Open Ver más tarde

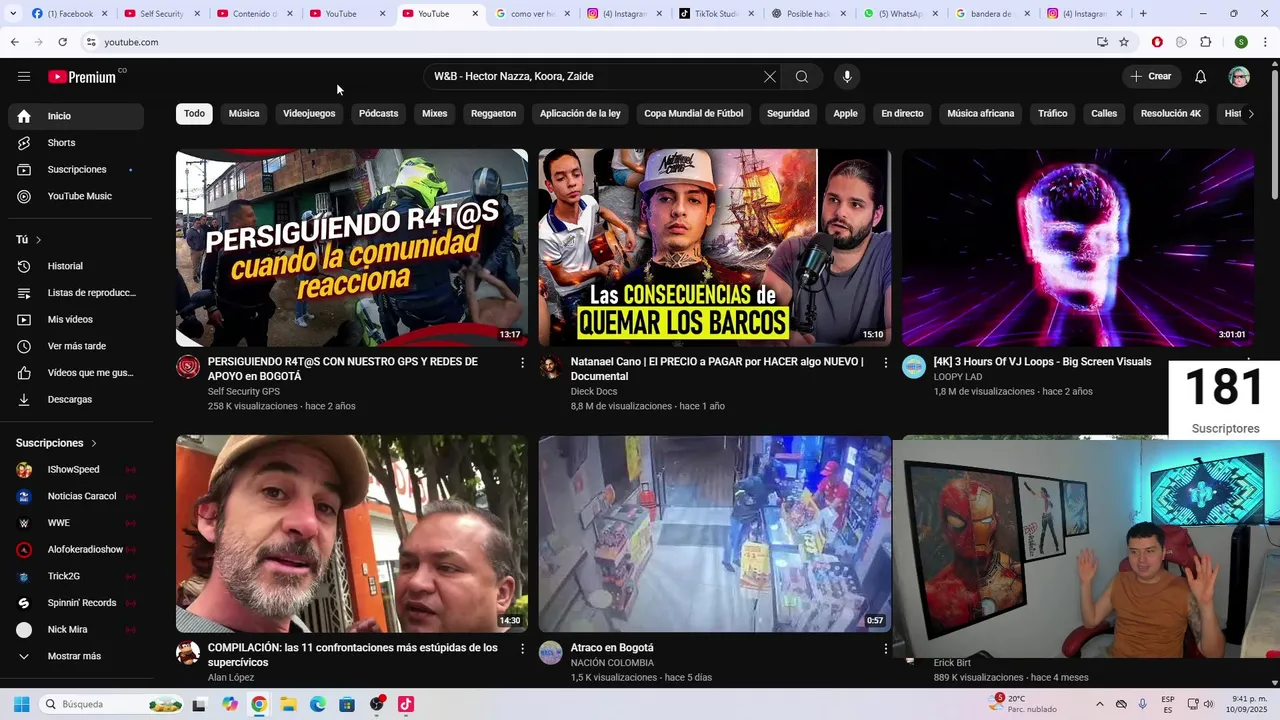click(76, 346)
